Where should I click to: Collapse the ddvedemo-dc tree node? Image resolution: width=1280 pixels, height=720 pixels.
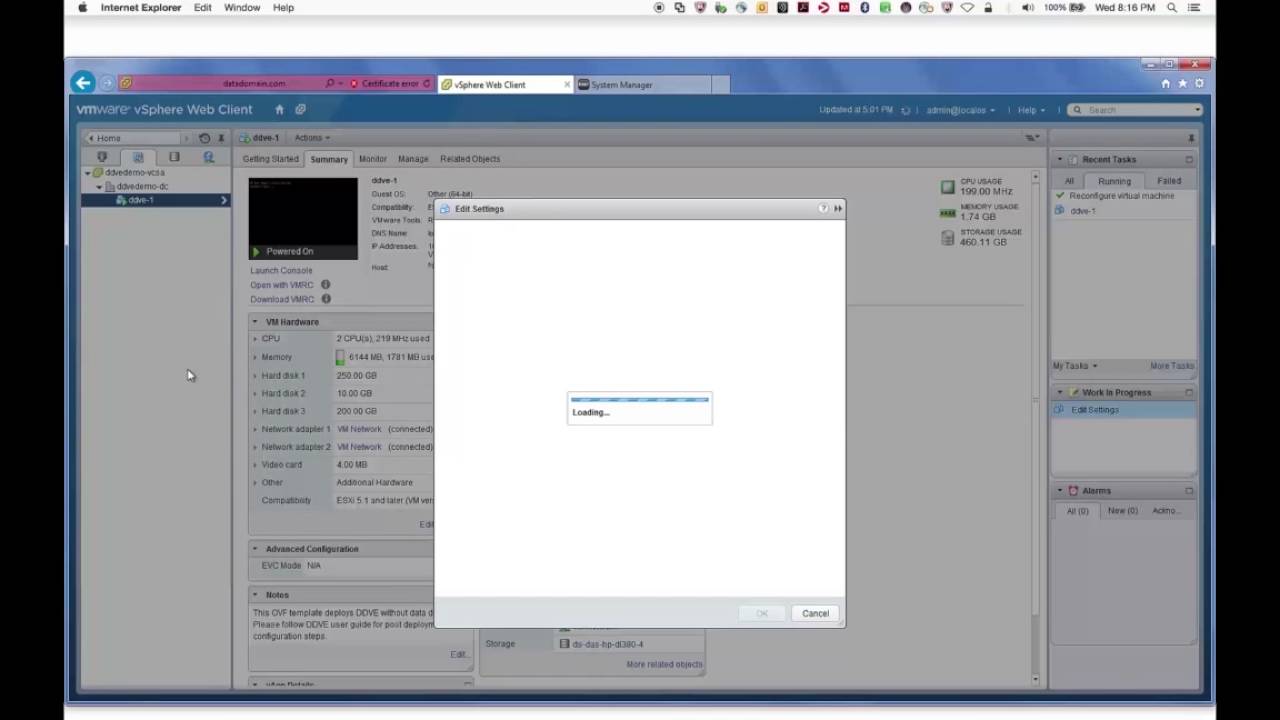coord(98,187)
